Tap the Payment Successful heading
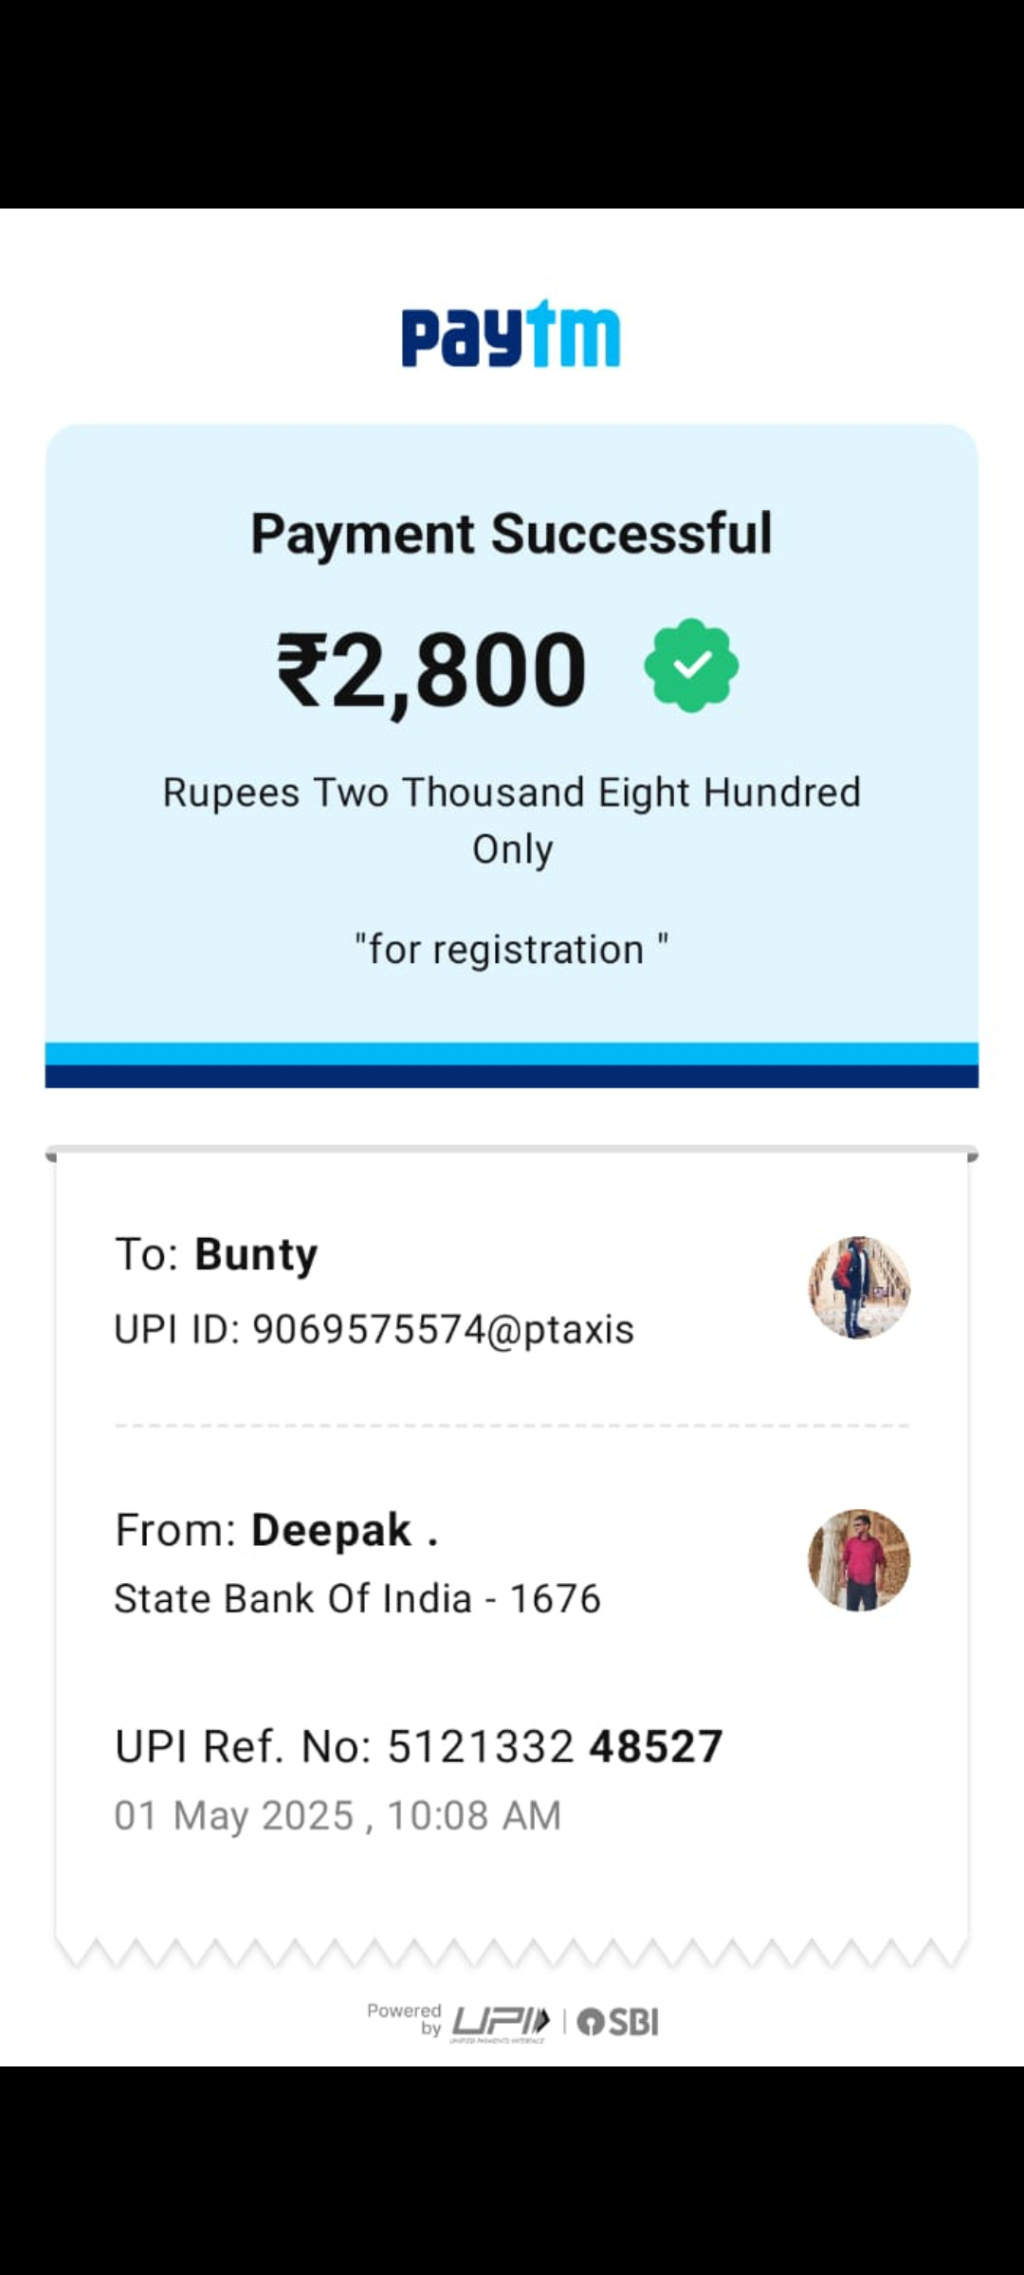 (x=511, y=533)
